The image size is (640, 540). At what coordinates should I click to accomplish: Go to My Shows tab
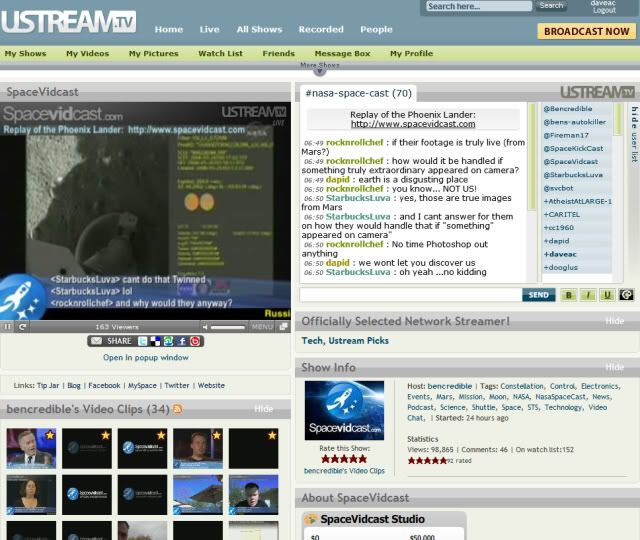(25, 53)
